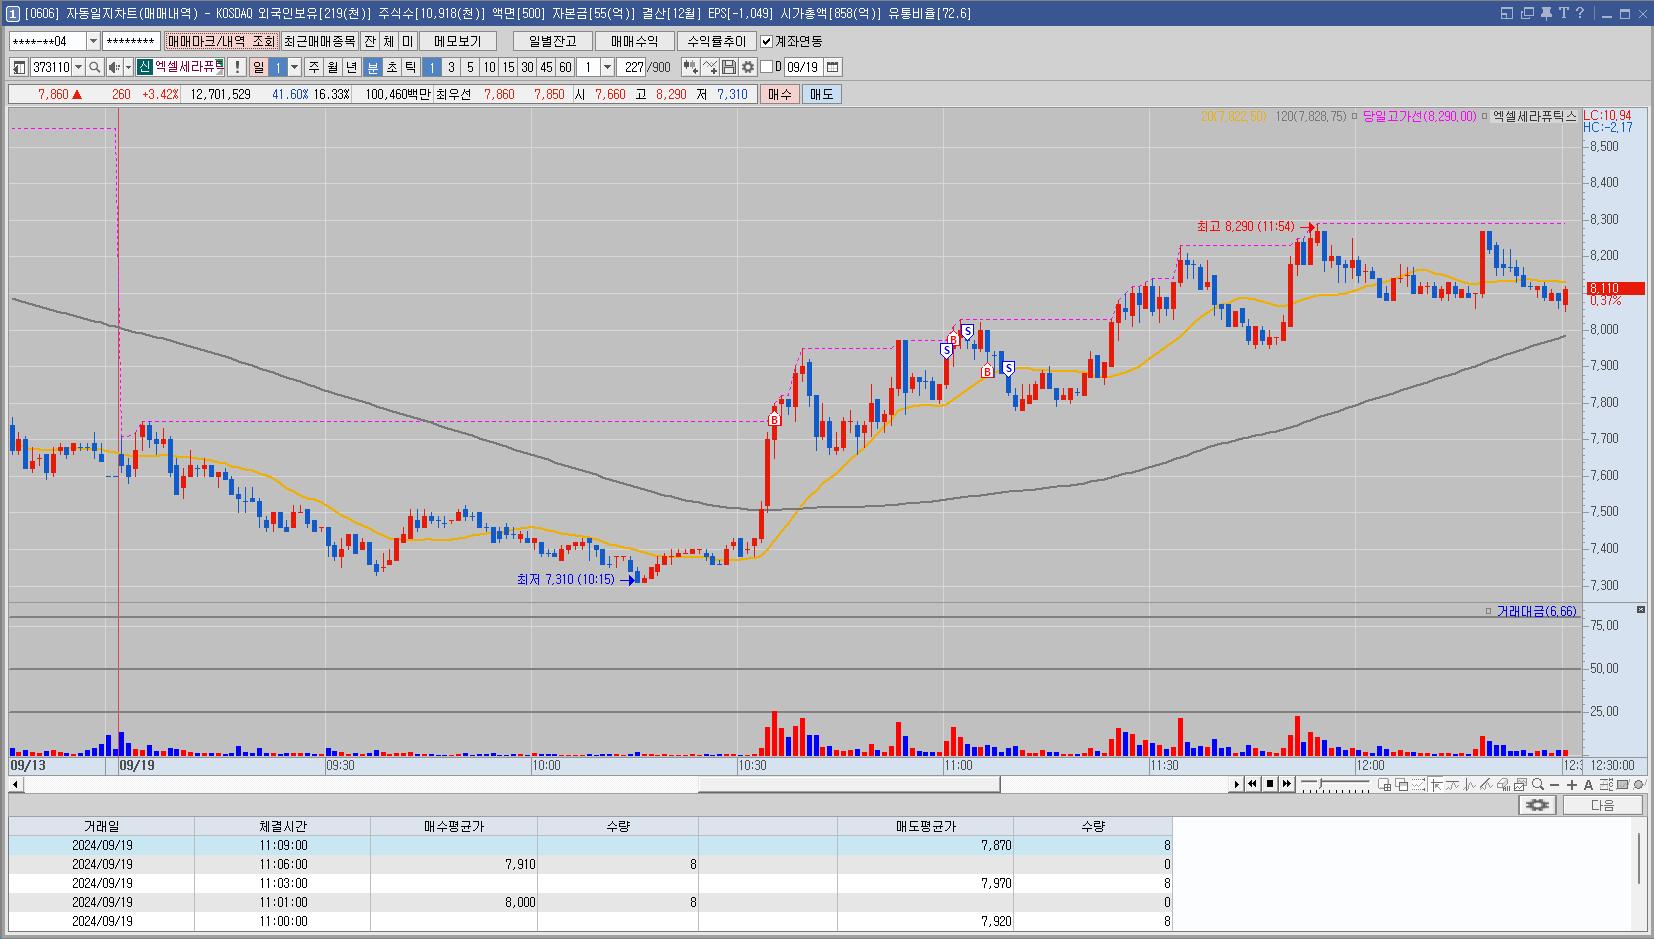Click the 수익률추이 button
The image size is (1654, 939).
coord(717,41)
